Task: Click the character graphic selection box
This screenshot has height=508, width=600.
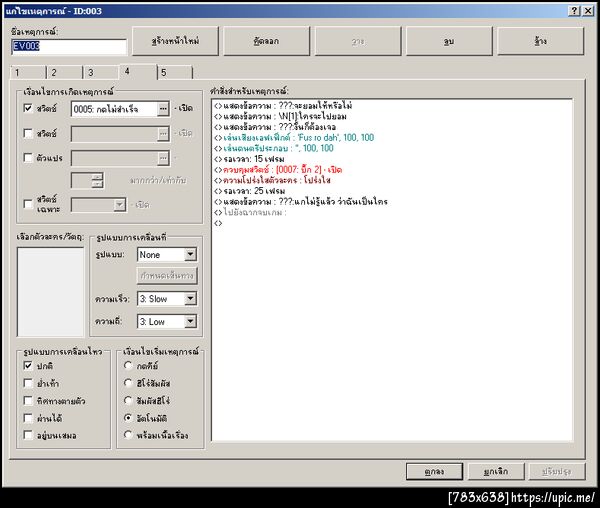Action: pos(50,292)
